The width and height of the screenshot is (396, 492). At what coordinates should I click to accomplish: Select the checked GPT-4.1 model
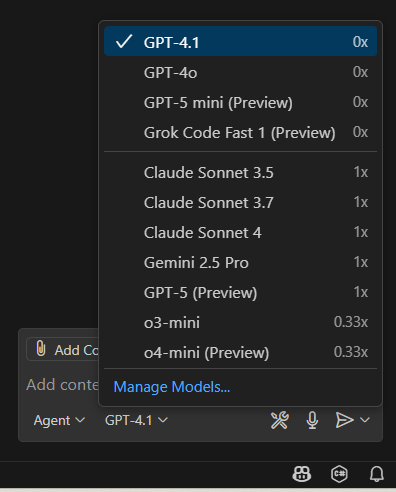pyautogui.click(x=240, y=42)
